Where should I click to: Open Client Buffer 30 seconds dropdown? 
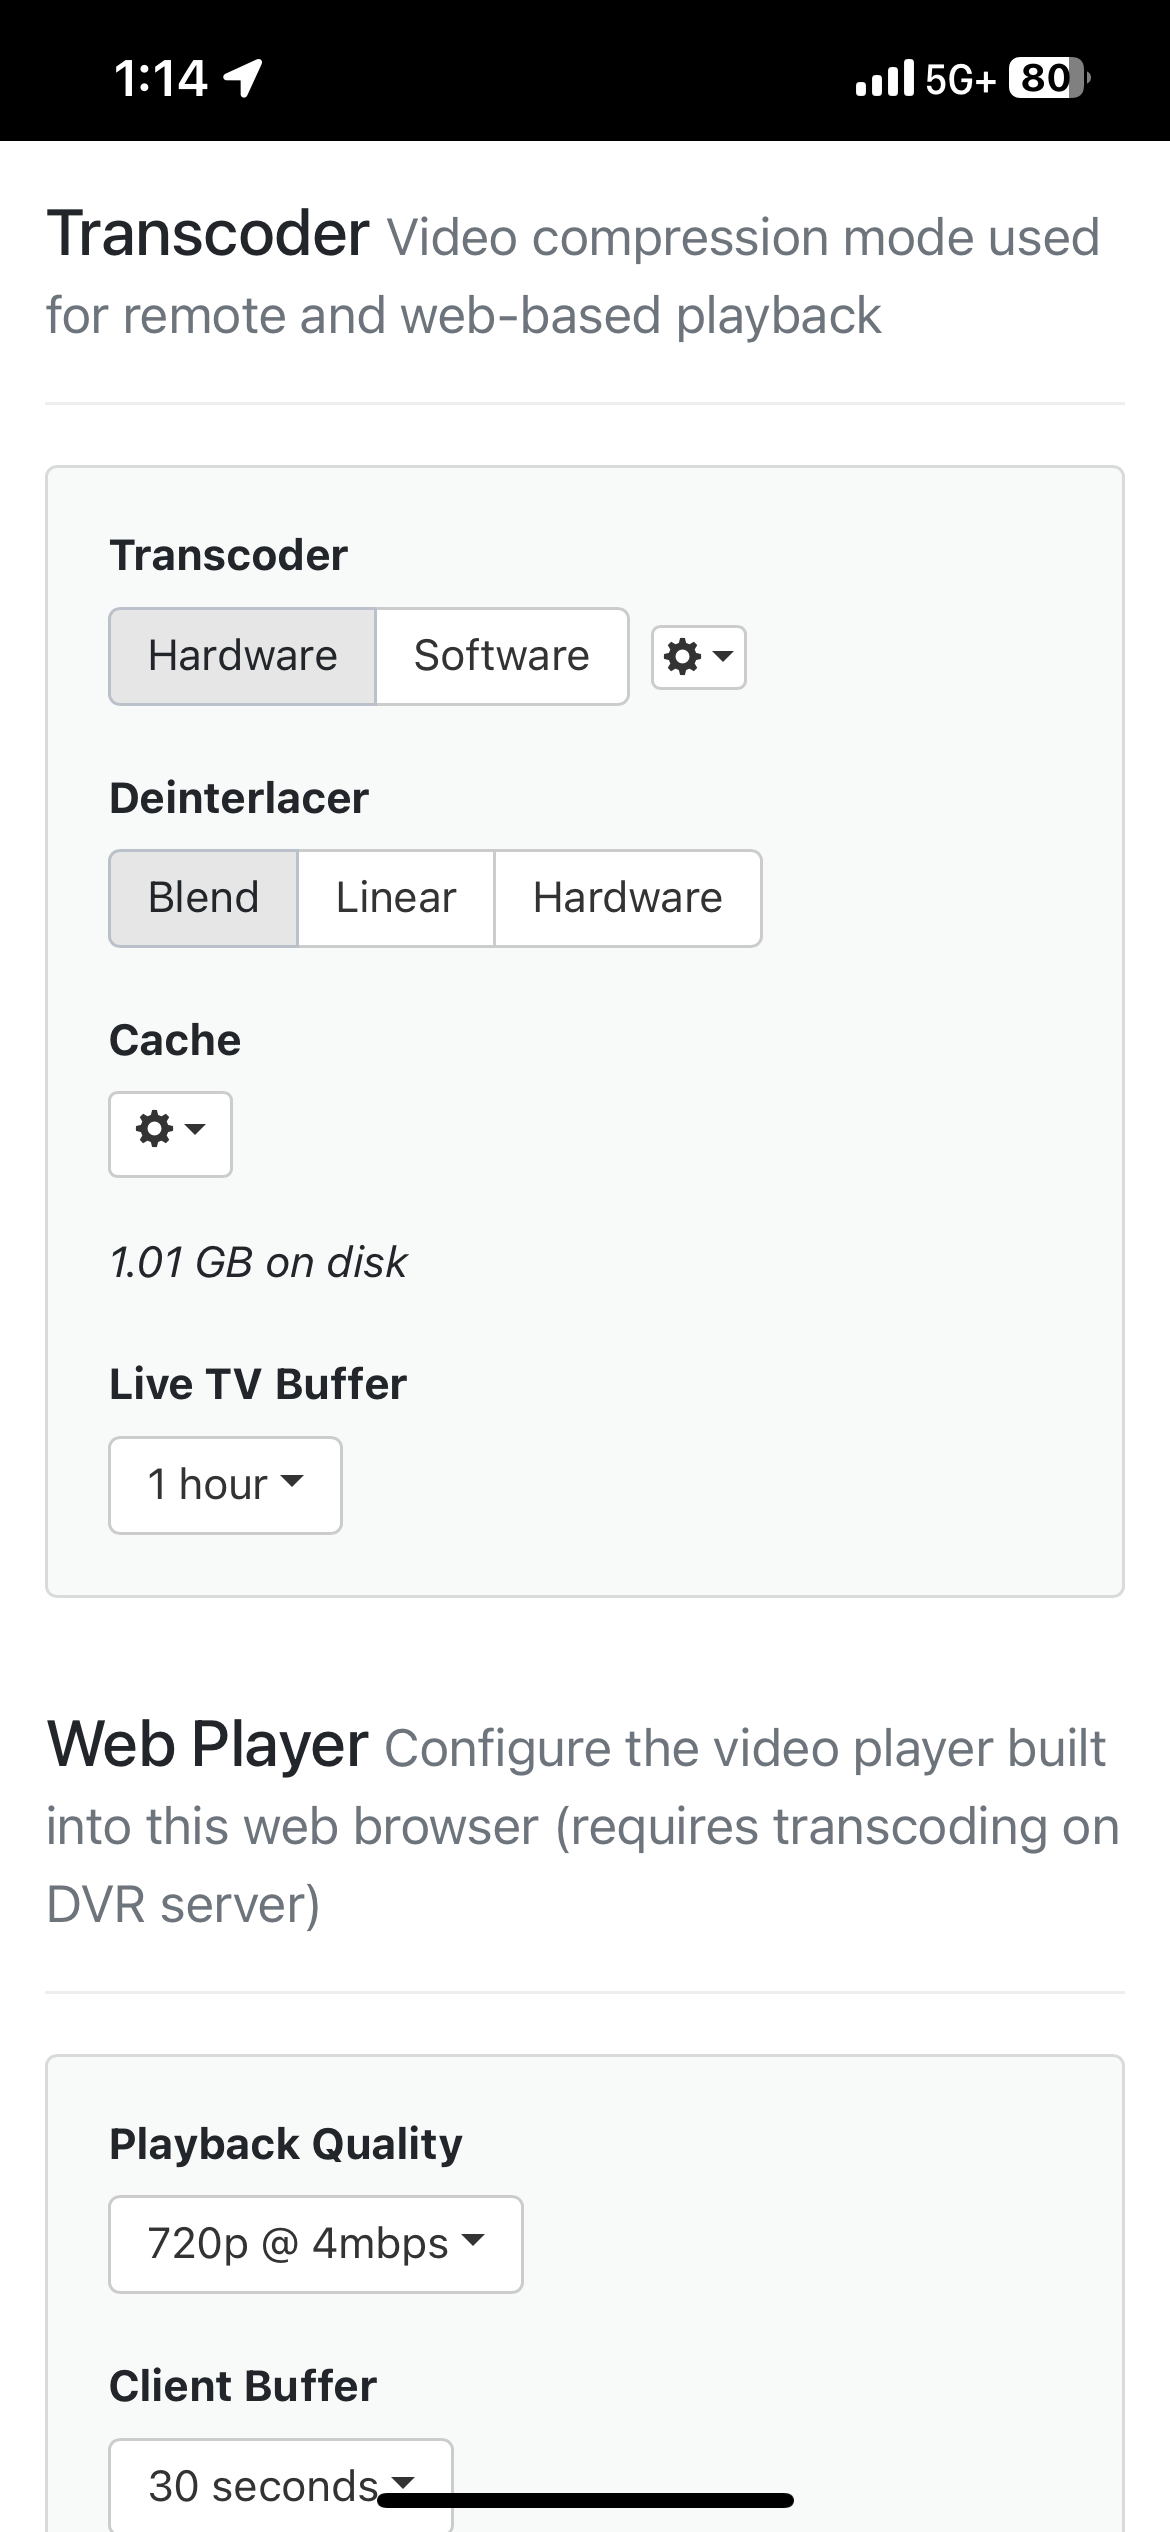[280, 2486]
